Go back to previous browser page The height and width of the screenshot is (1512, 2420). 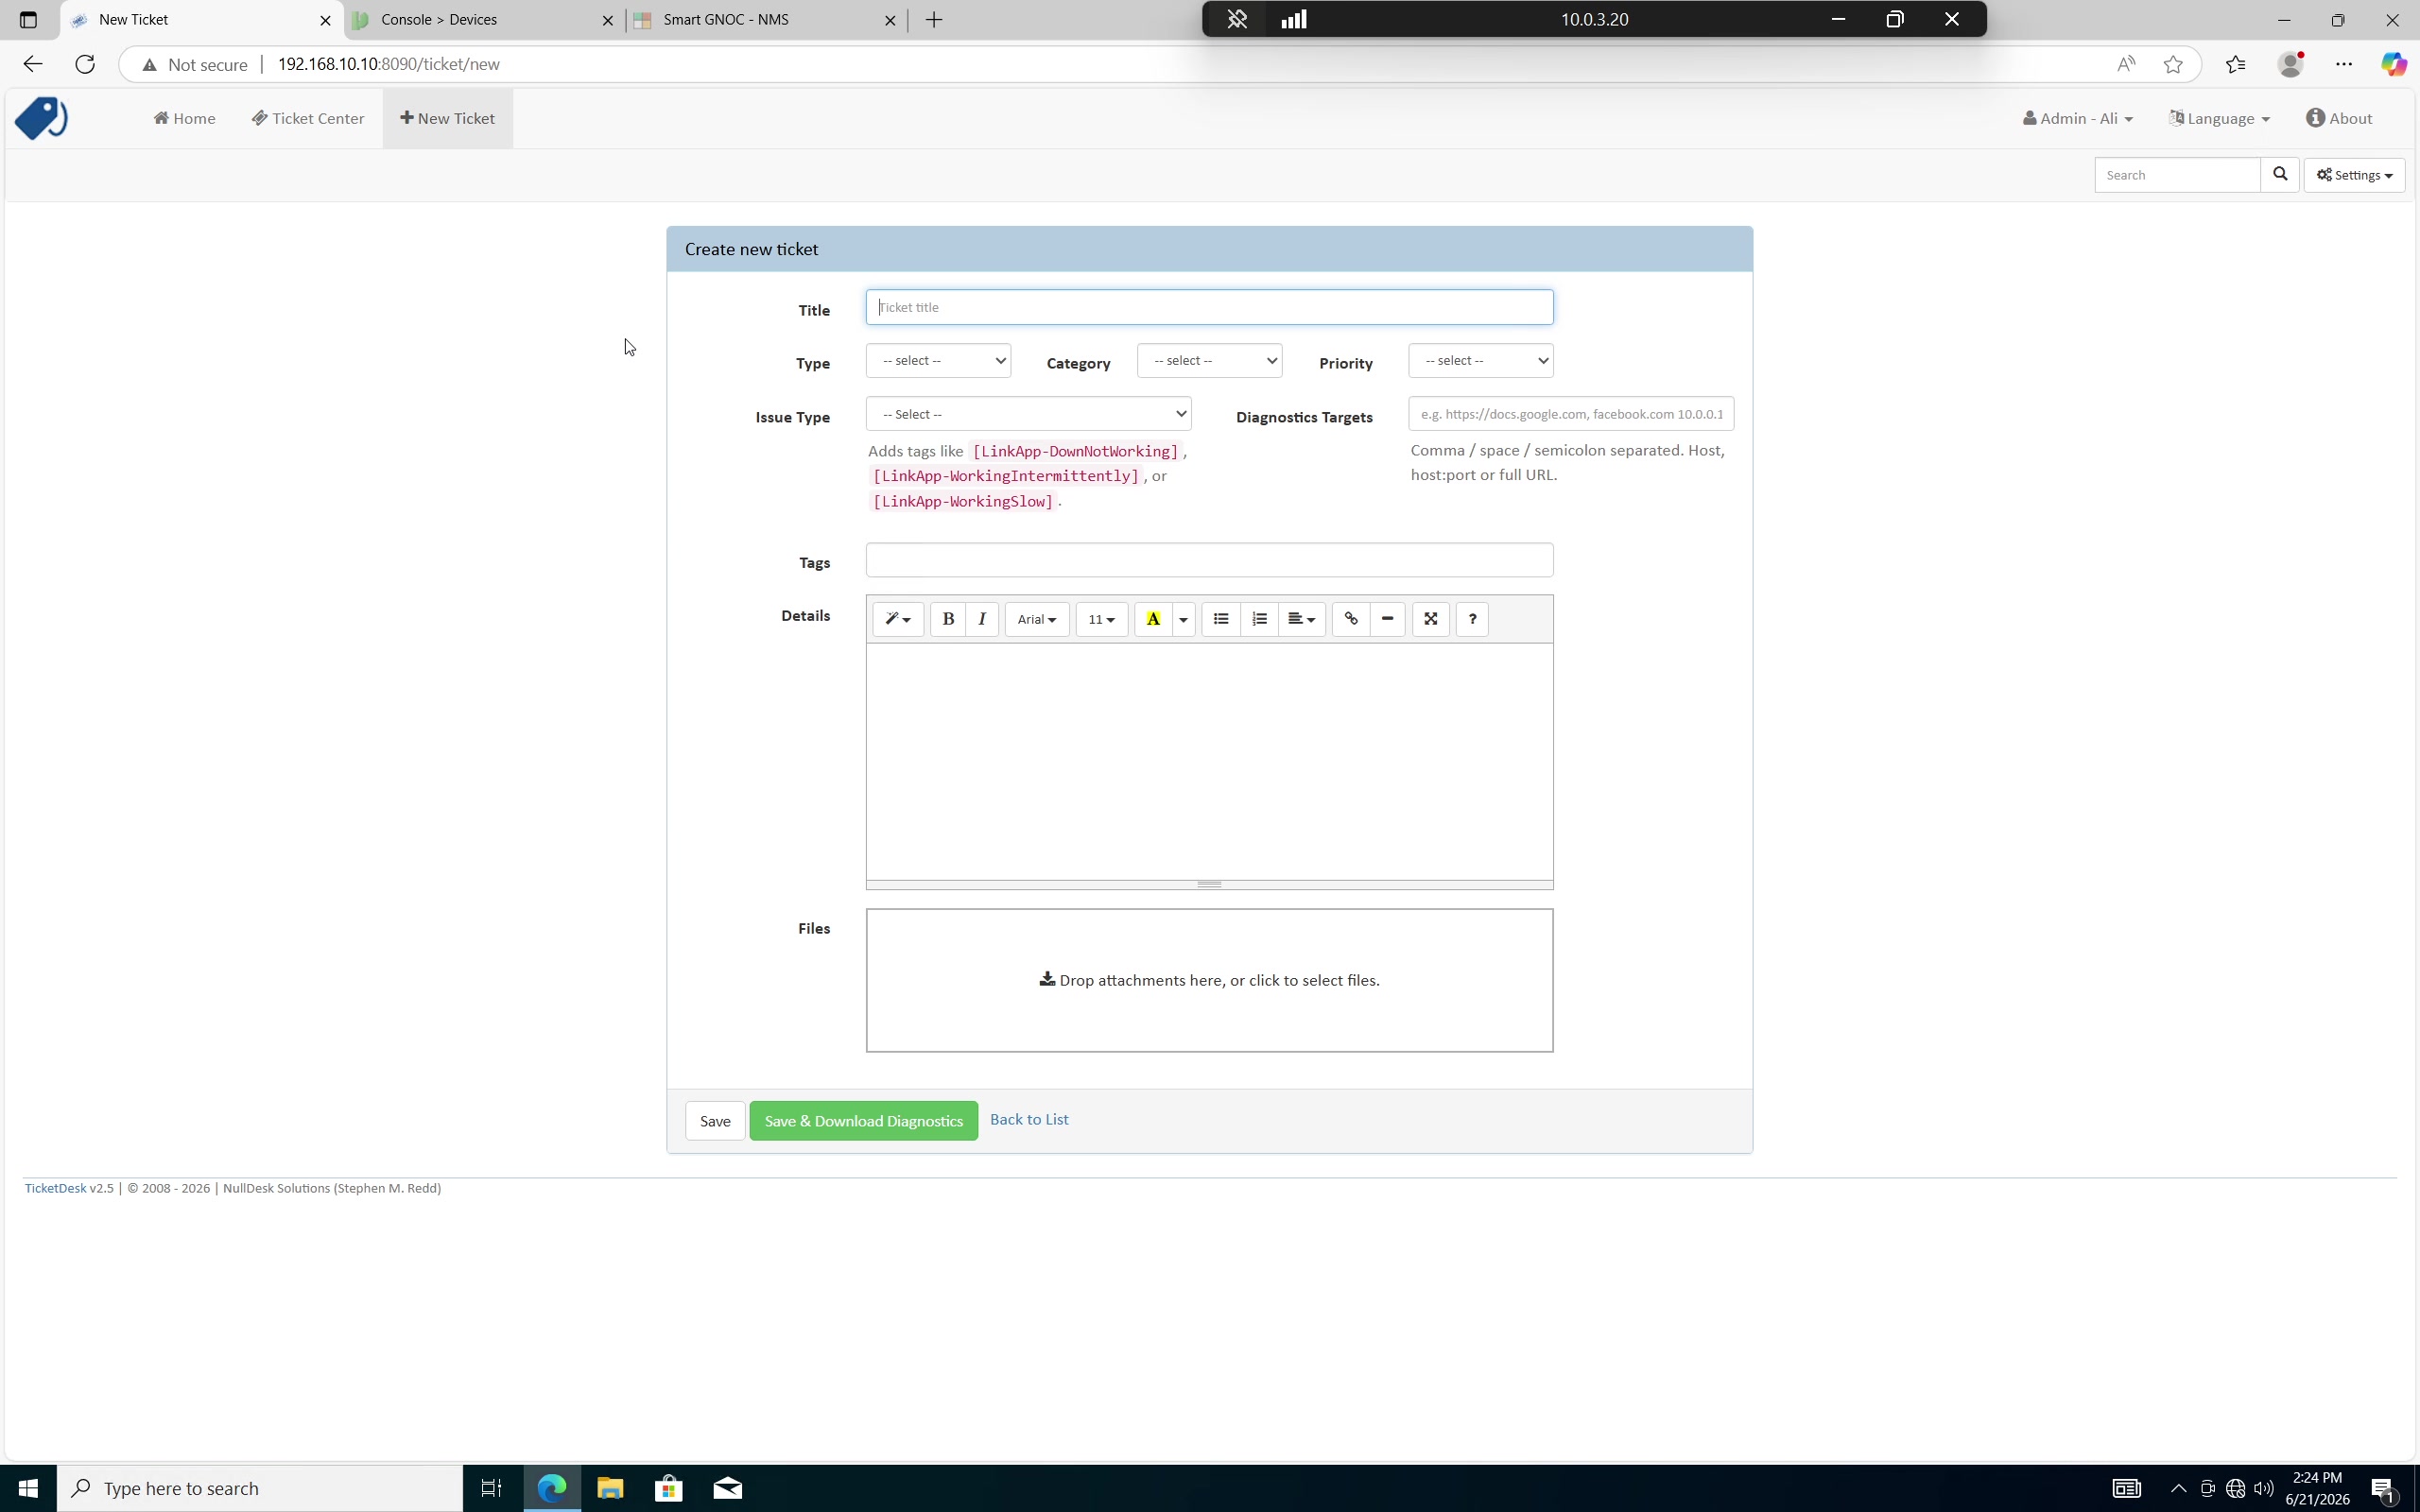32,64
